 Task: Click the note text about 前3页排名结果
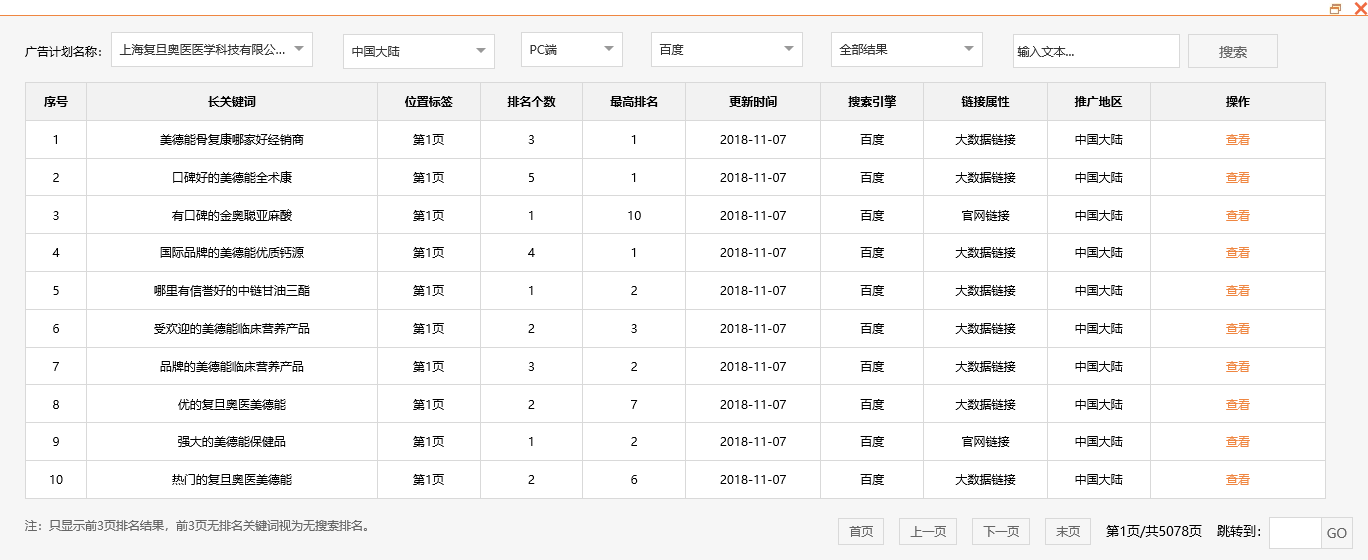(x=198, y=525)
